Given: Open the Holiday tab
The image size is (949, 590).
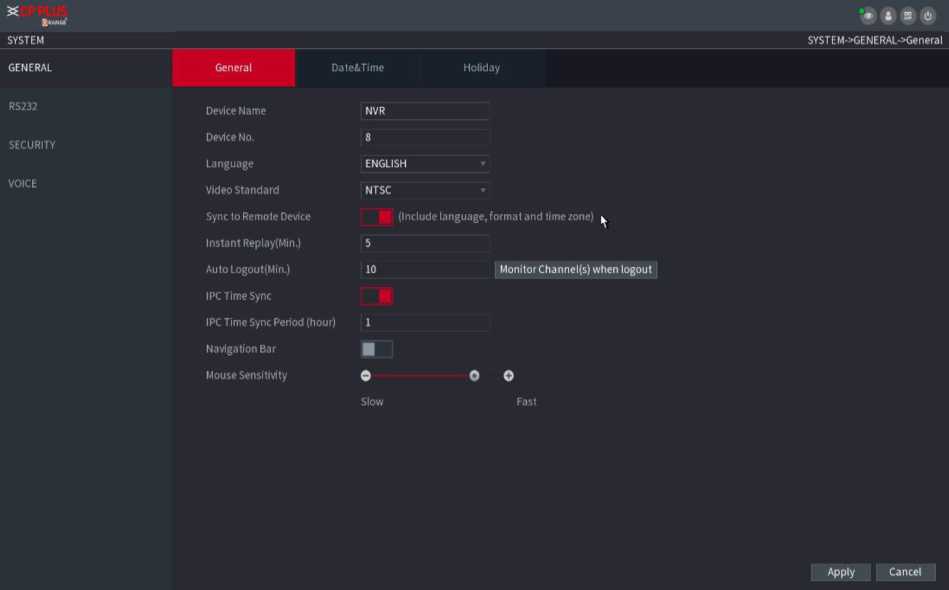Looking at the screenshot, I should [x=481, y=68].
